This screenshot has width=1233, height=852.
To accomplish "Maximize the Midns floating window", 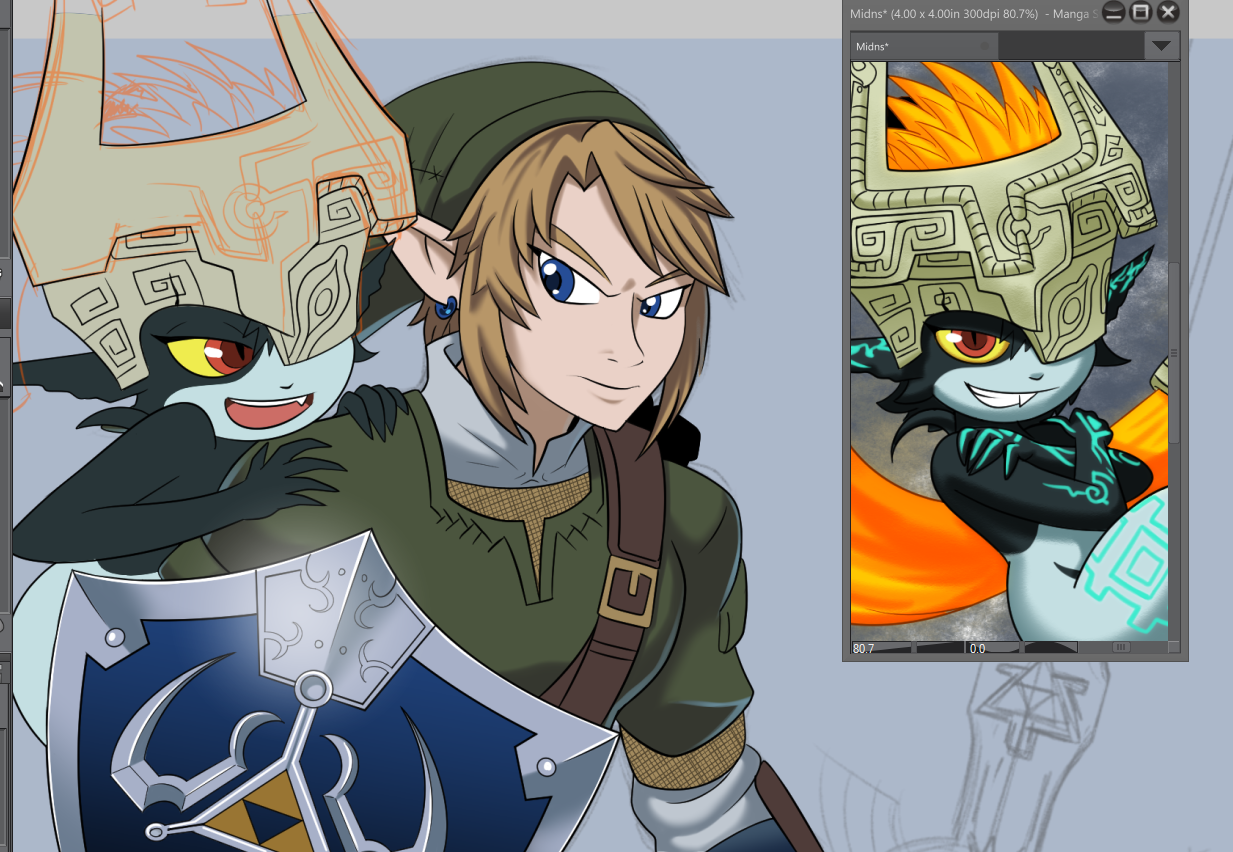I will pyautogui.click(x=1140, y=12).
